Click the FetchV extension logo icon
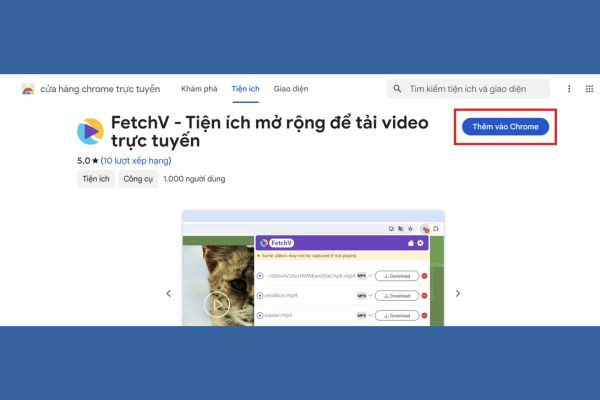 tap(90, 132)
